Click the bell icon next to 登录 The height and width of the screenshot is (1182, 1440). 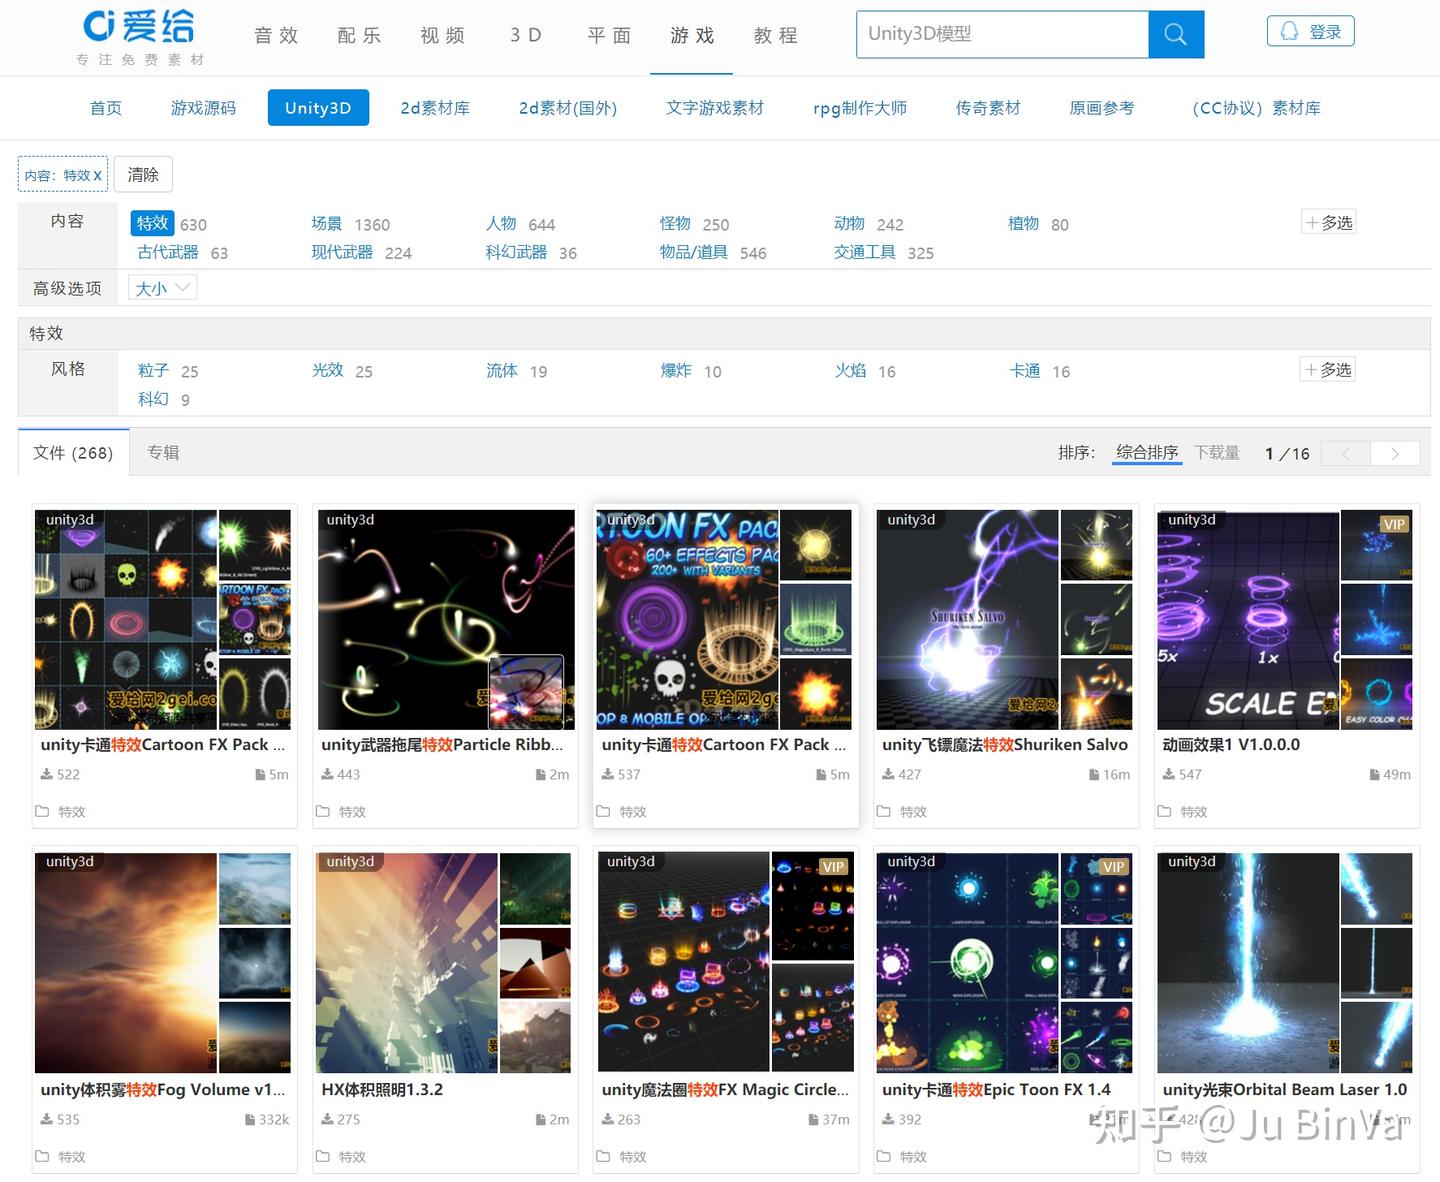point(1290,30)
